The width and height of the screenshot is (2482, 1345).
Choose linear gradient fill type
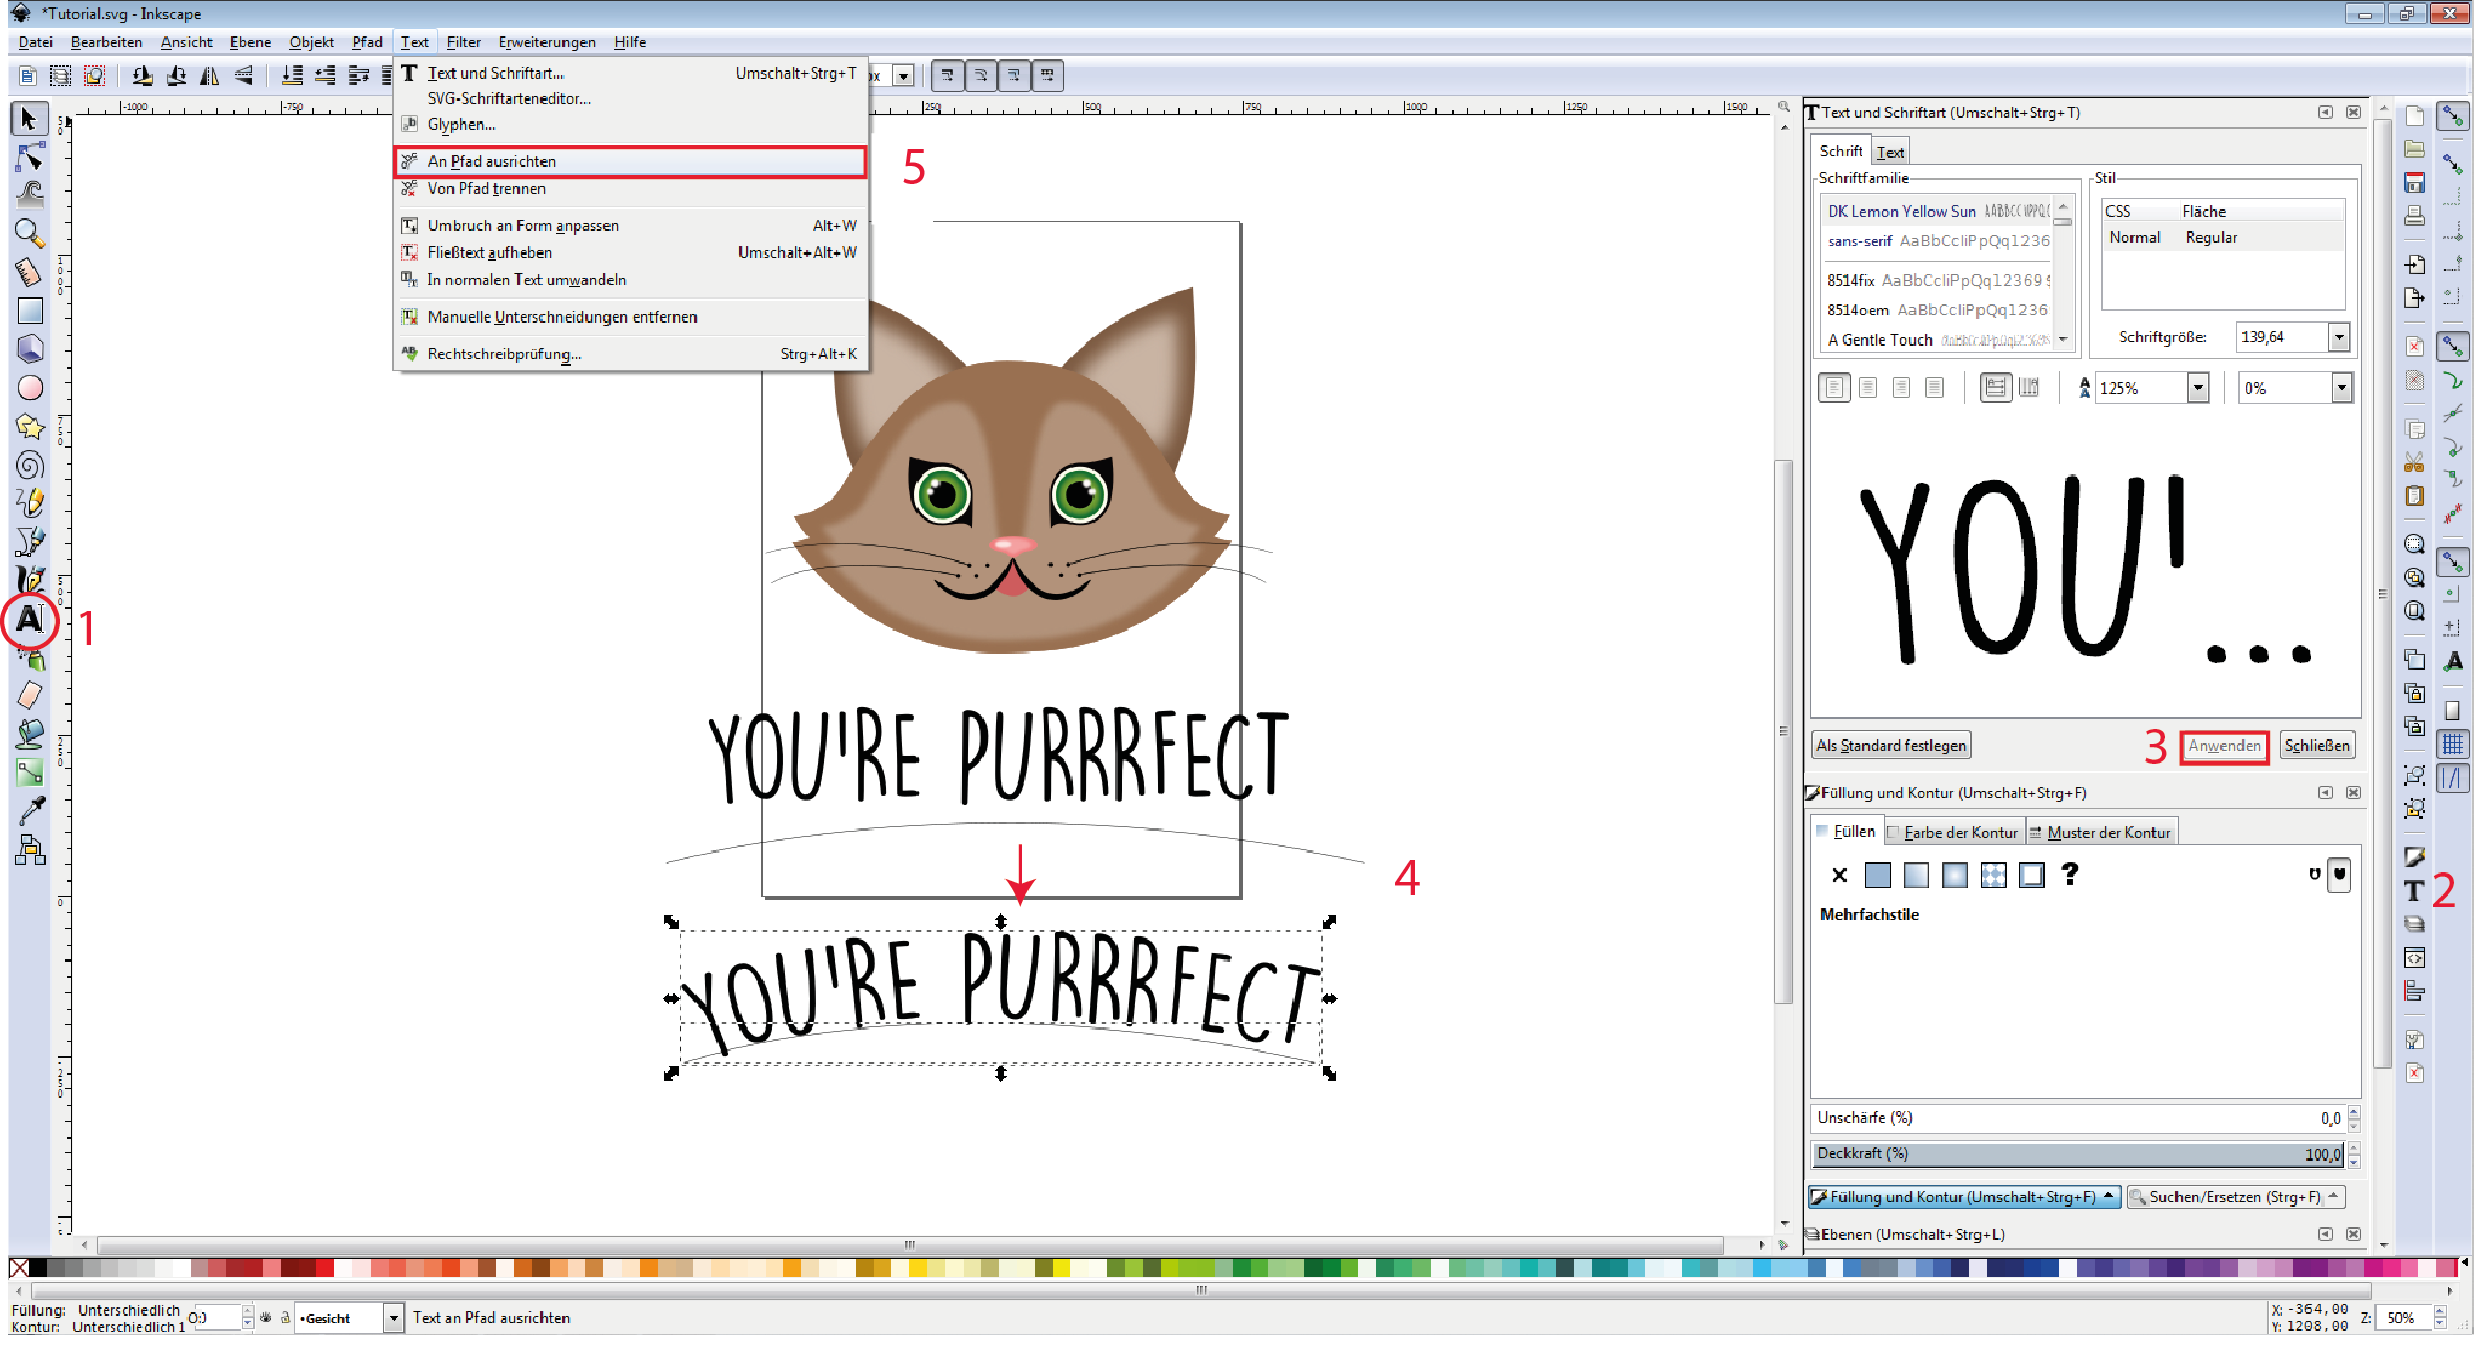click(1916, 875)
